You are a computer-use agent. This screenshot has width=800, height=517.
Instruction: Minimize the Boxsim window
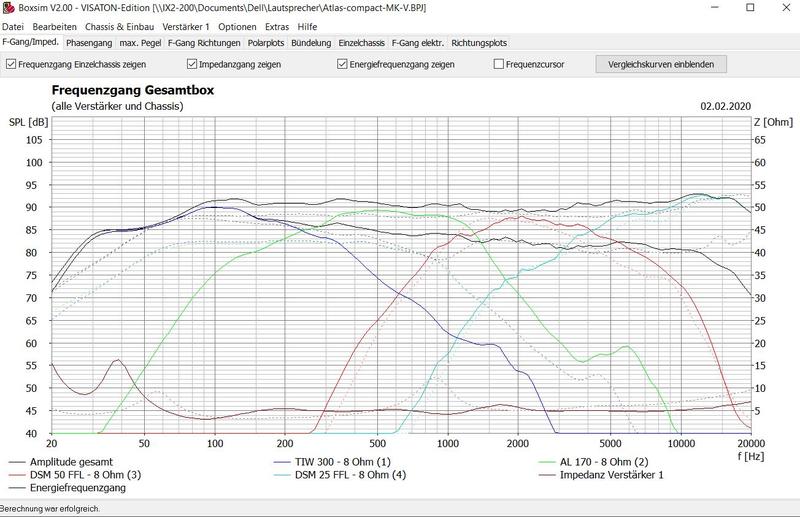point(715,8)
